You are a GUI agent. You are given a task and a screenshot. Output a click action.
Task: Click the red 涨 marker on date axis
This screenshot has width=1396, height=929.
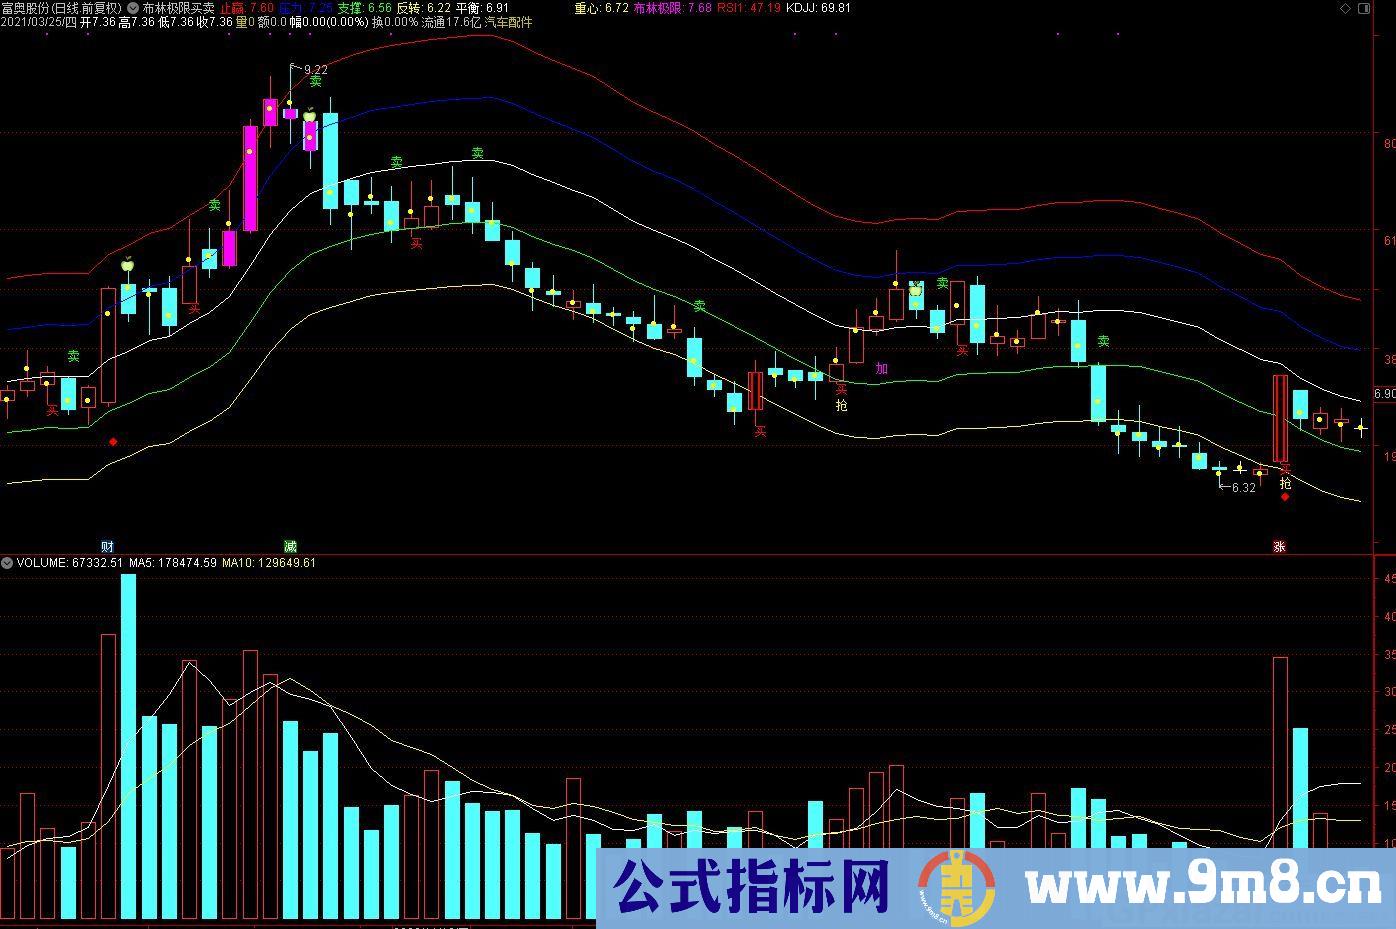[1279, 547]
